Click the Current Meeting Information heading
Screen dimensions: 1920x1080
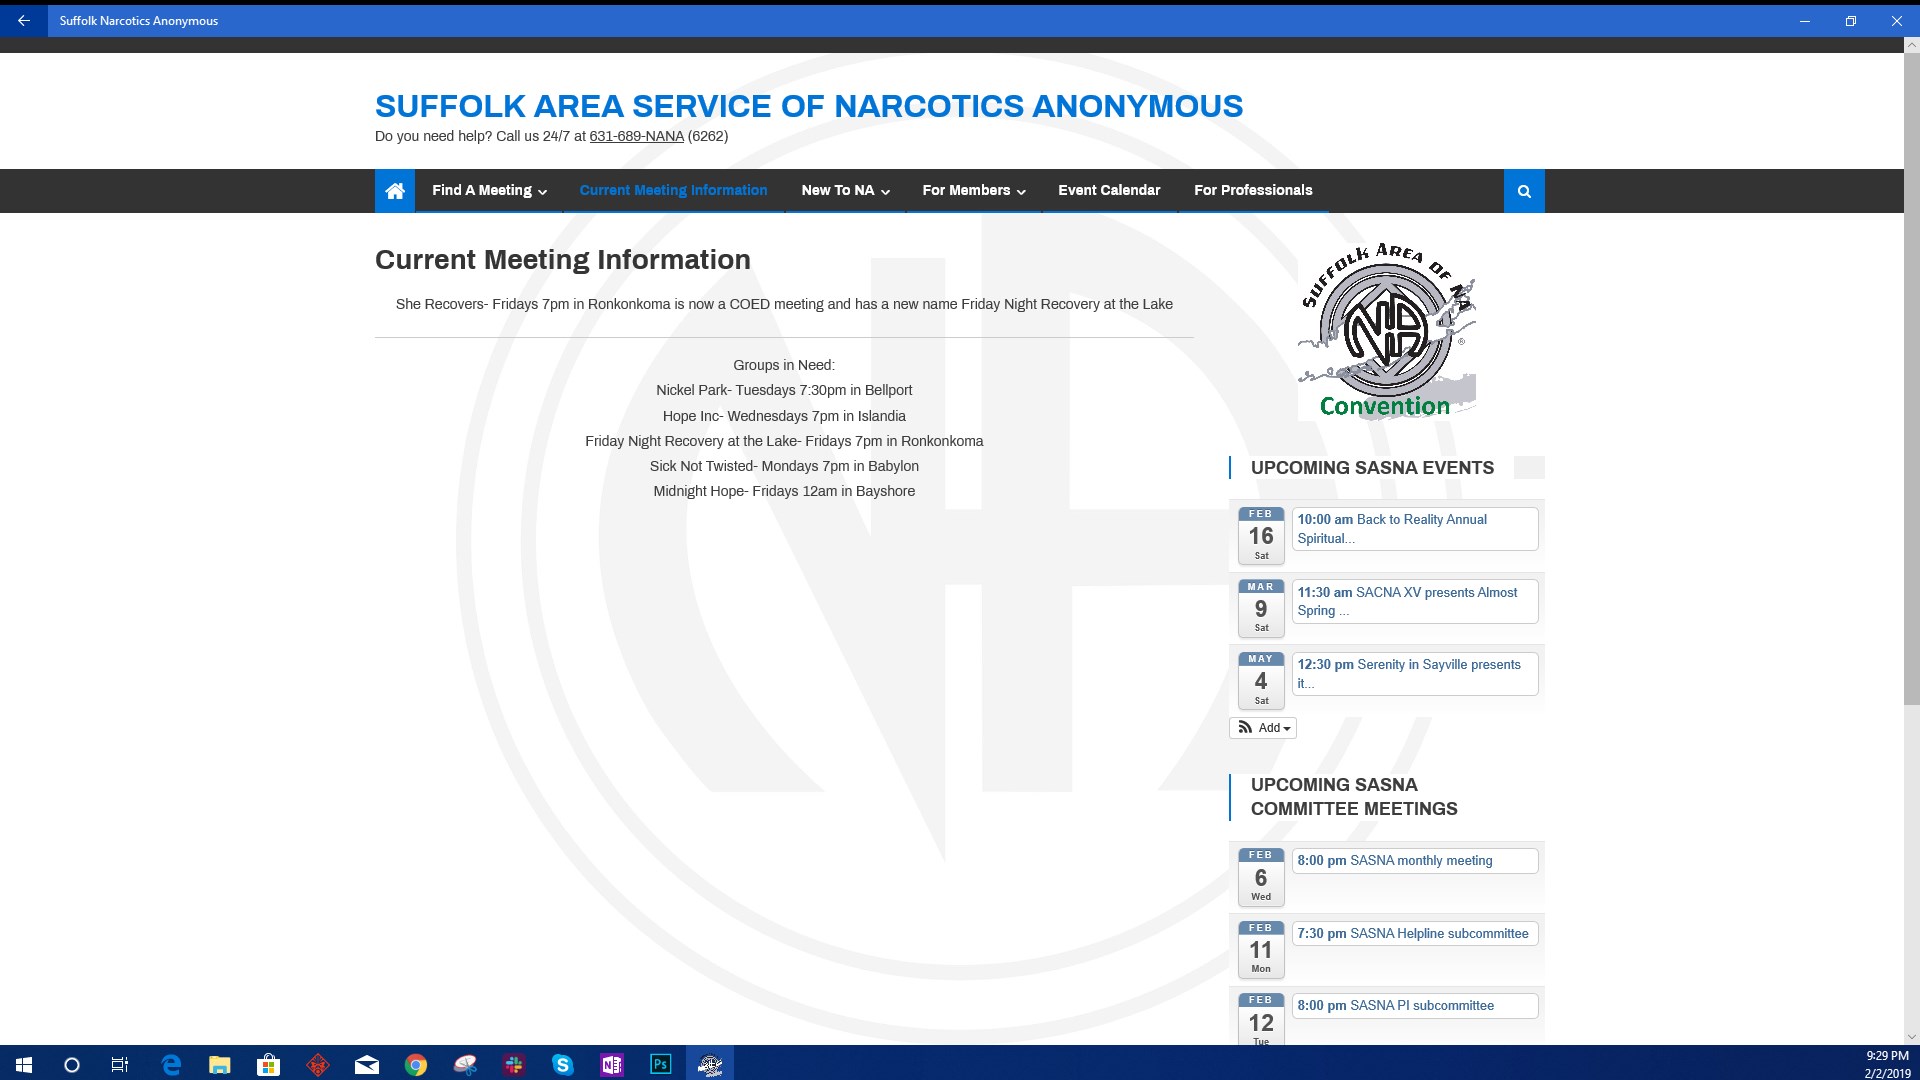coord(563,260)
